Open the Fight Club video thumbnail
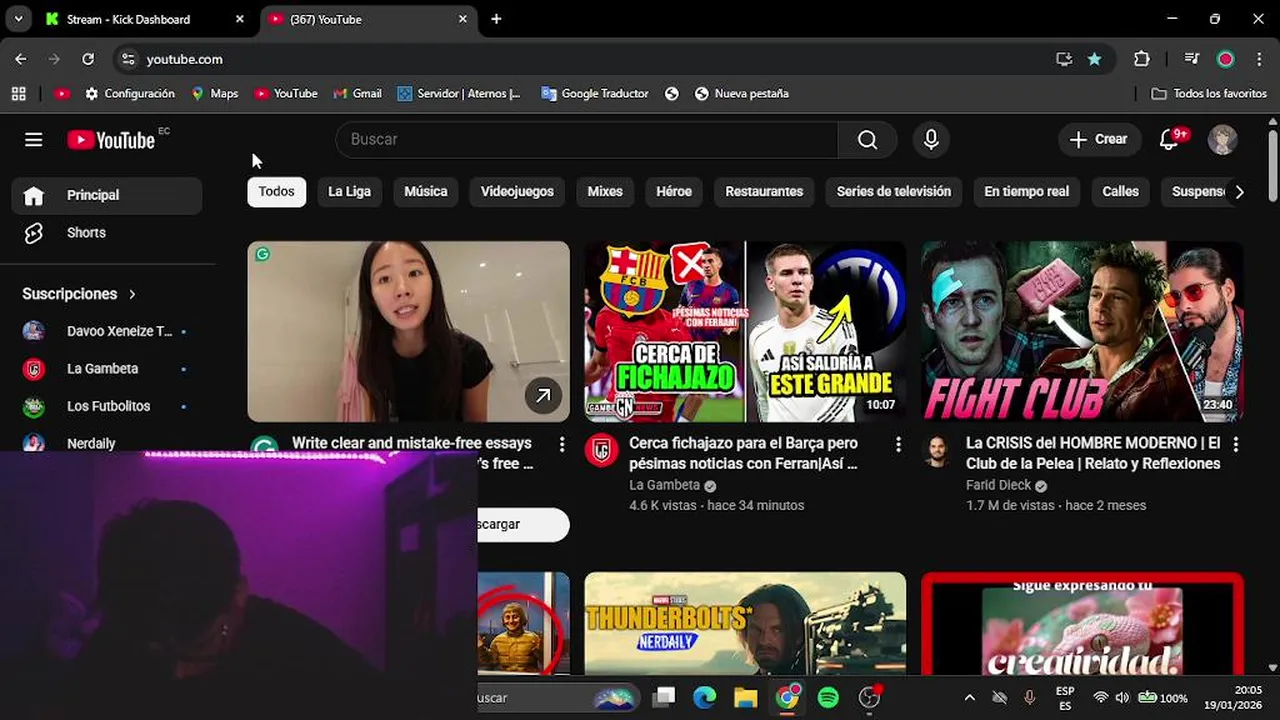 point(1082,332)
